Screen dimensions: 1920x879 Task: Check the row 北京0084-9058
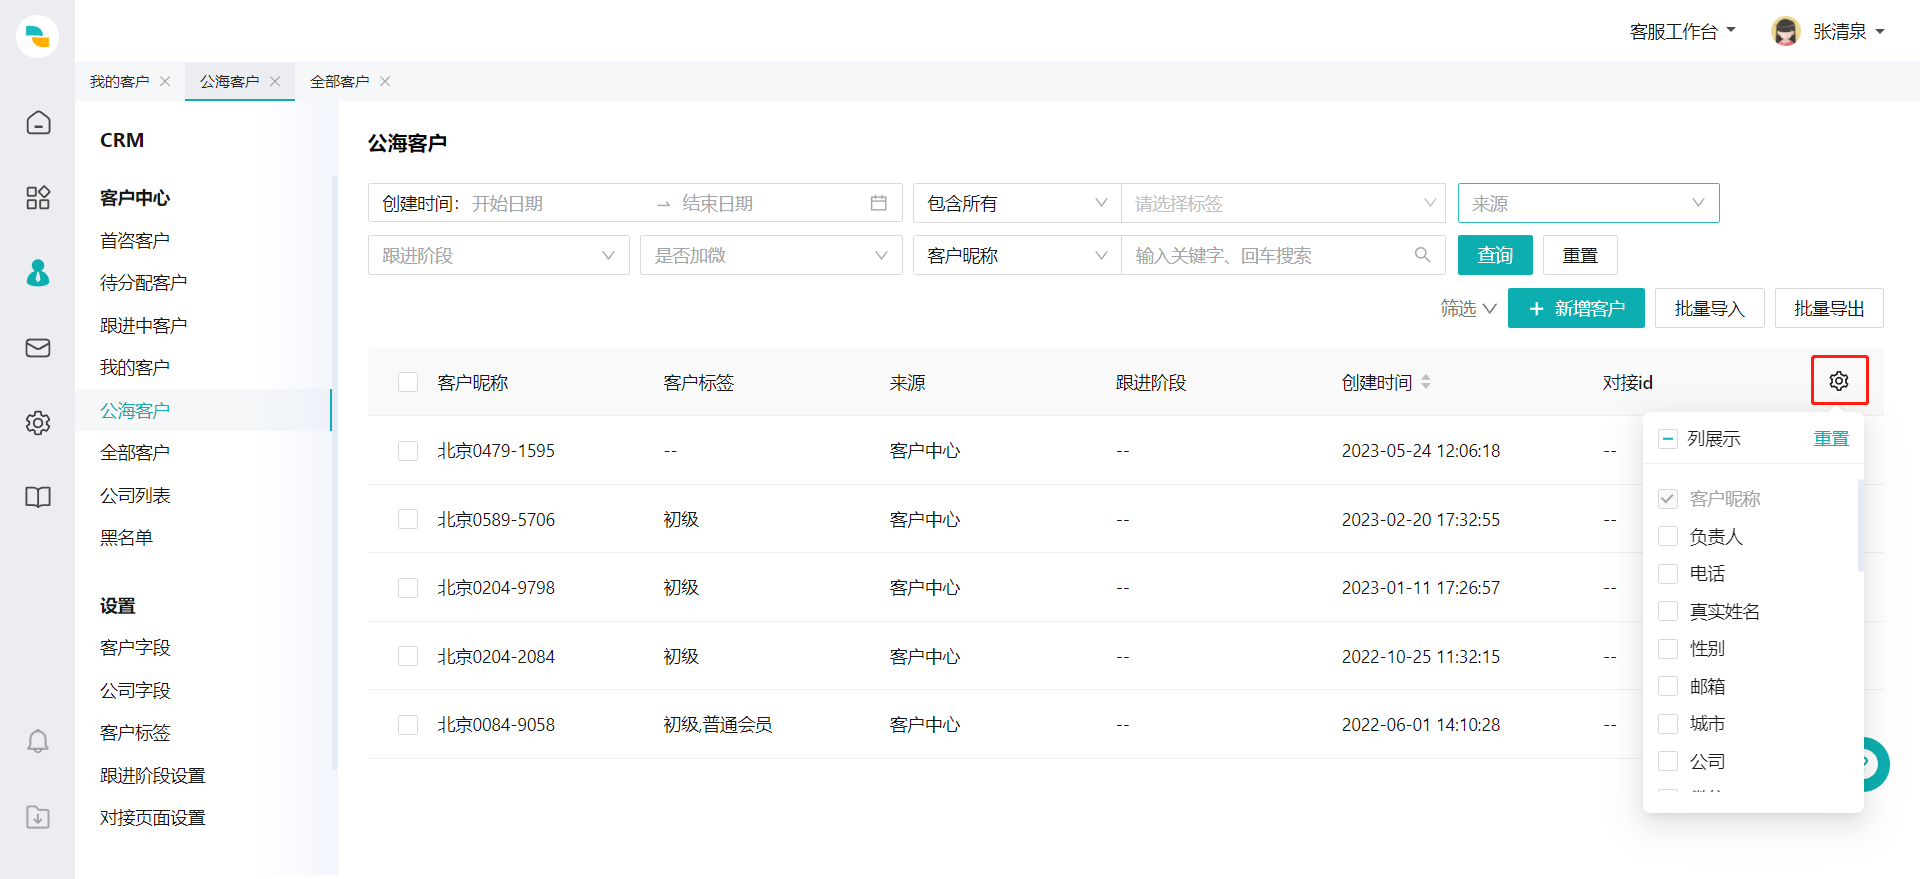pyautogui.click(x=408, y=725)
